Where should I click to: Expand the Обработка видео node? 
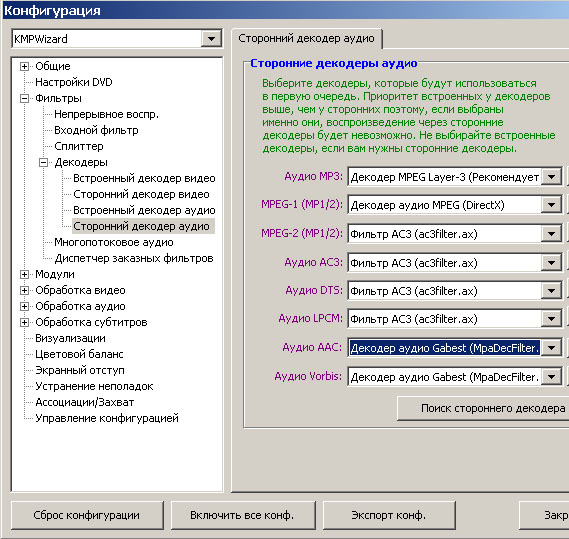24,290
